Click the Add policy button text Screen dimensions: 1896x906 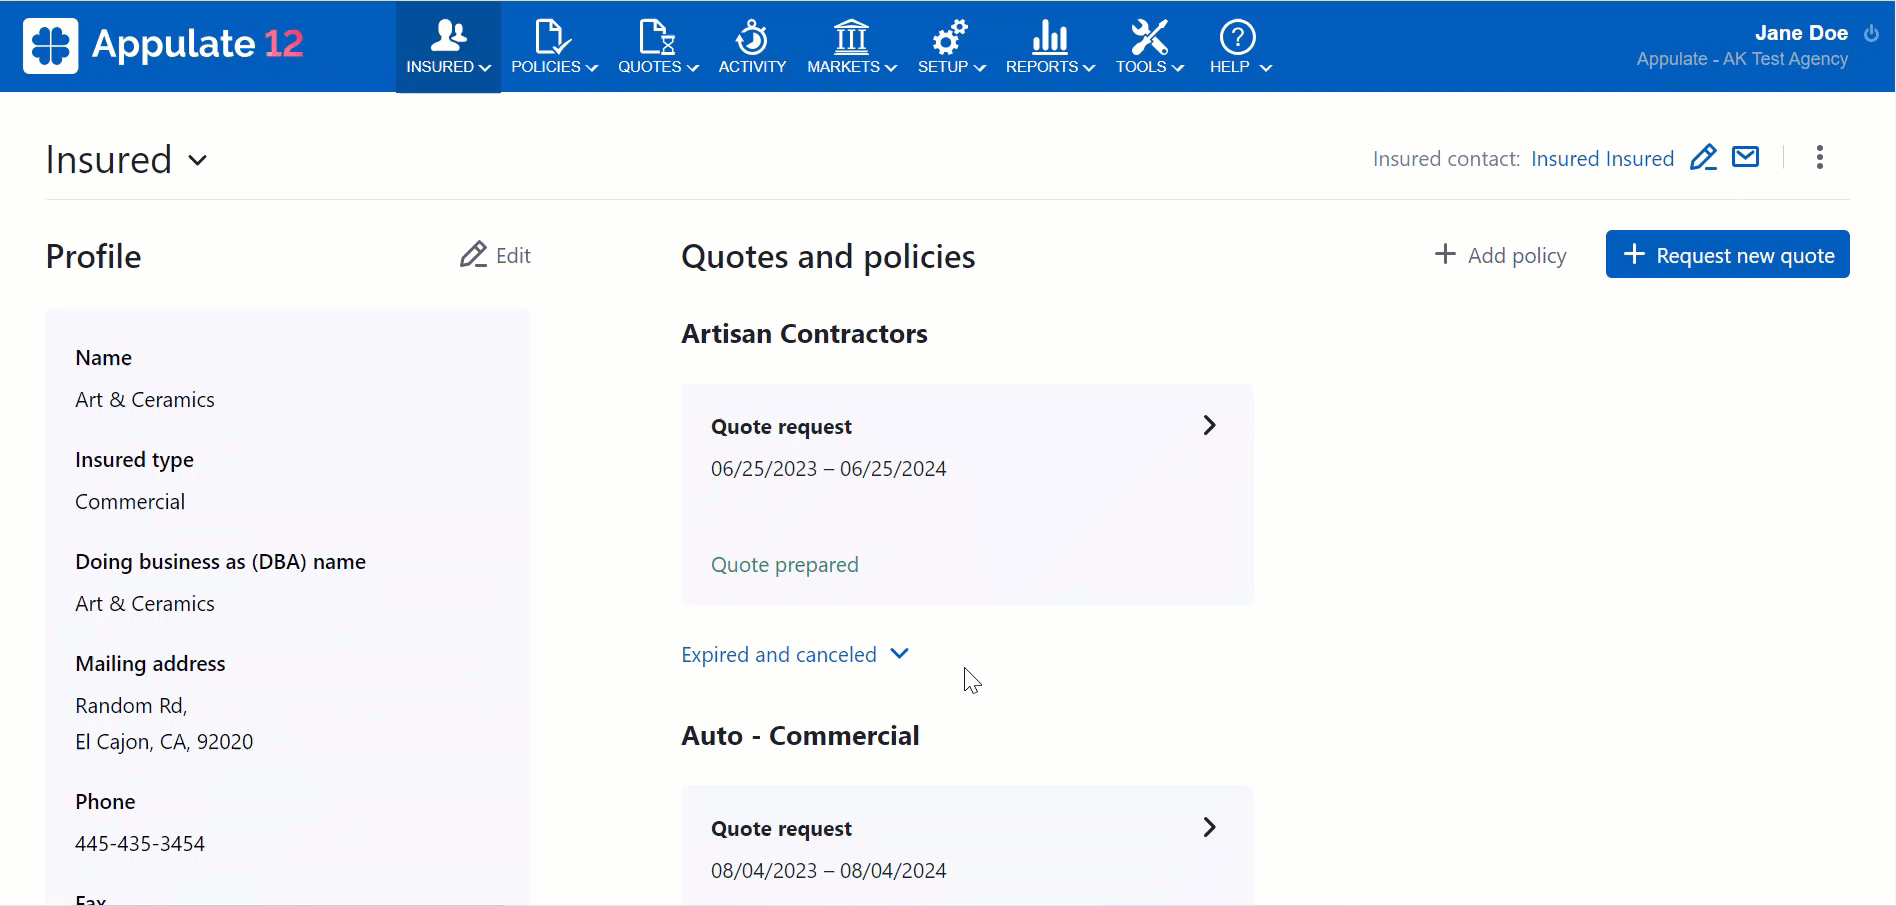pyautogui.click(x=1517, y=255)
